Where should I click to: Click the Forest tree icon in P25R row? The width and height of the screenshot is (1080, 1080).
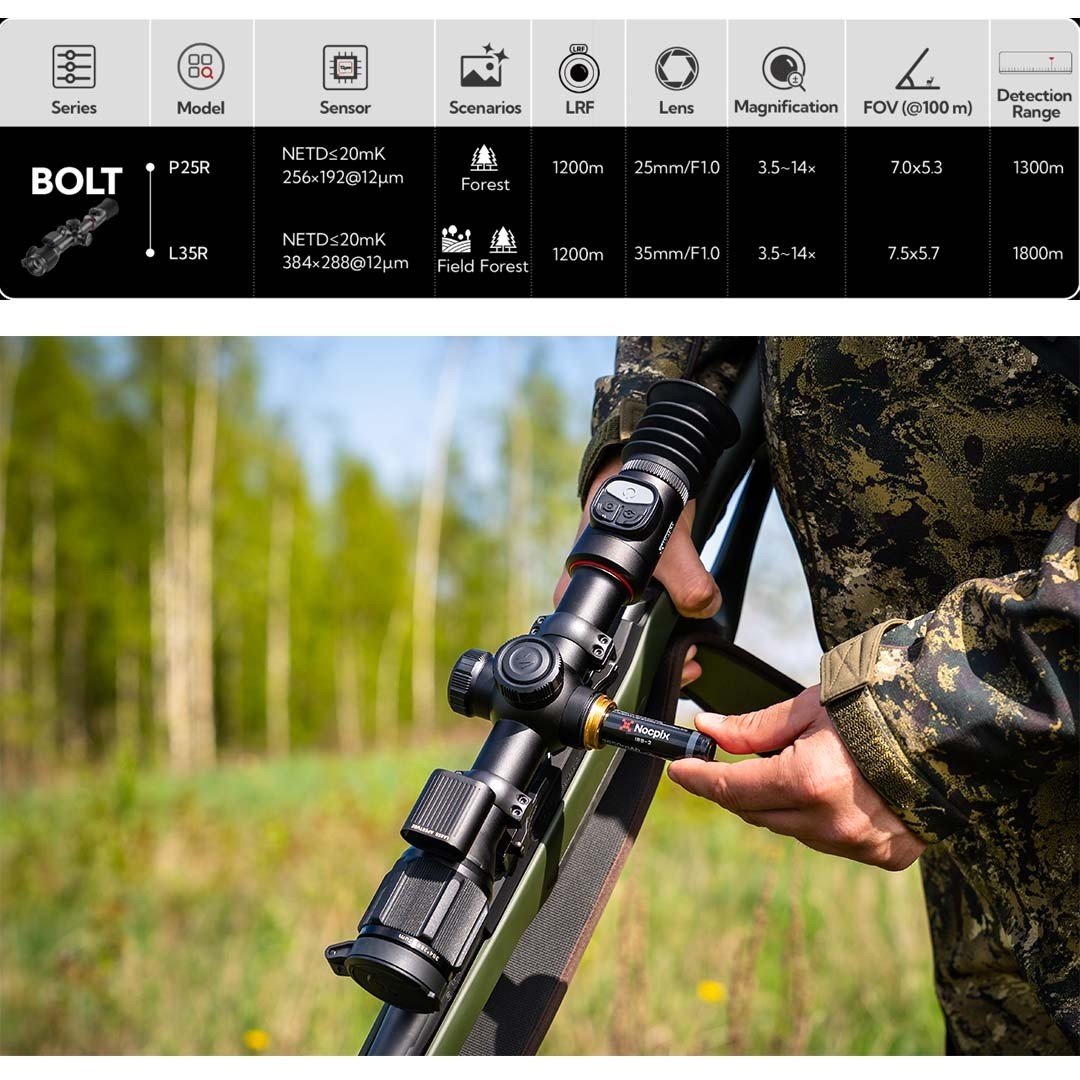pos(484,157)
